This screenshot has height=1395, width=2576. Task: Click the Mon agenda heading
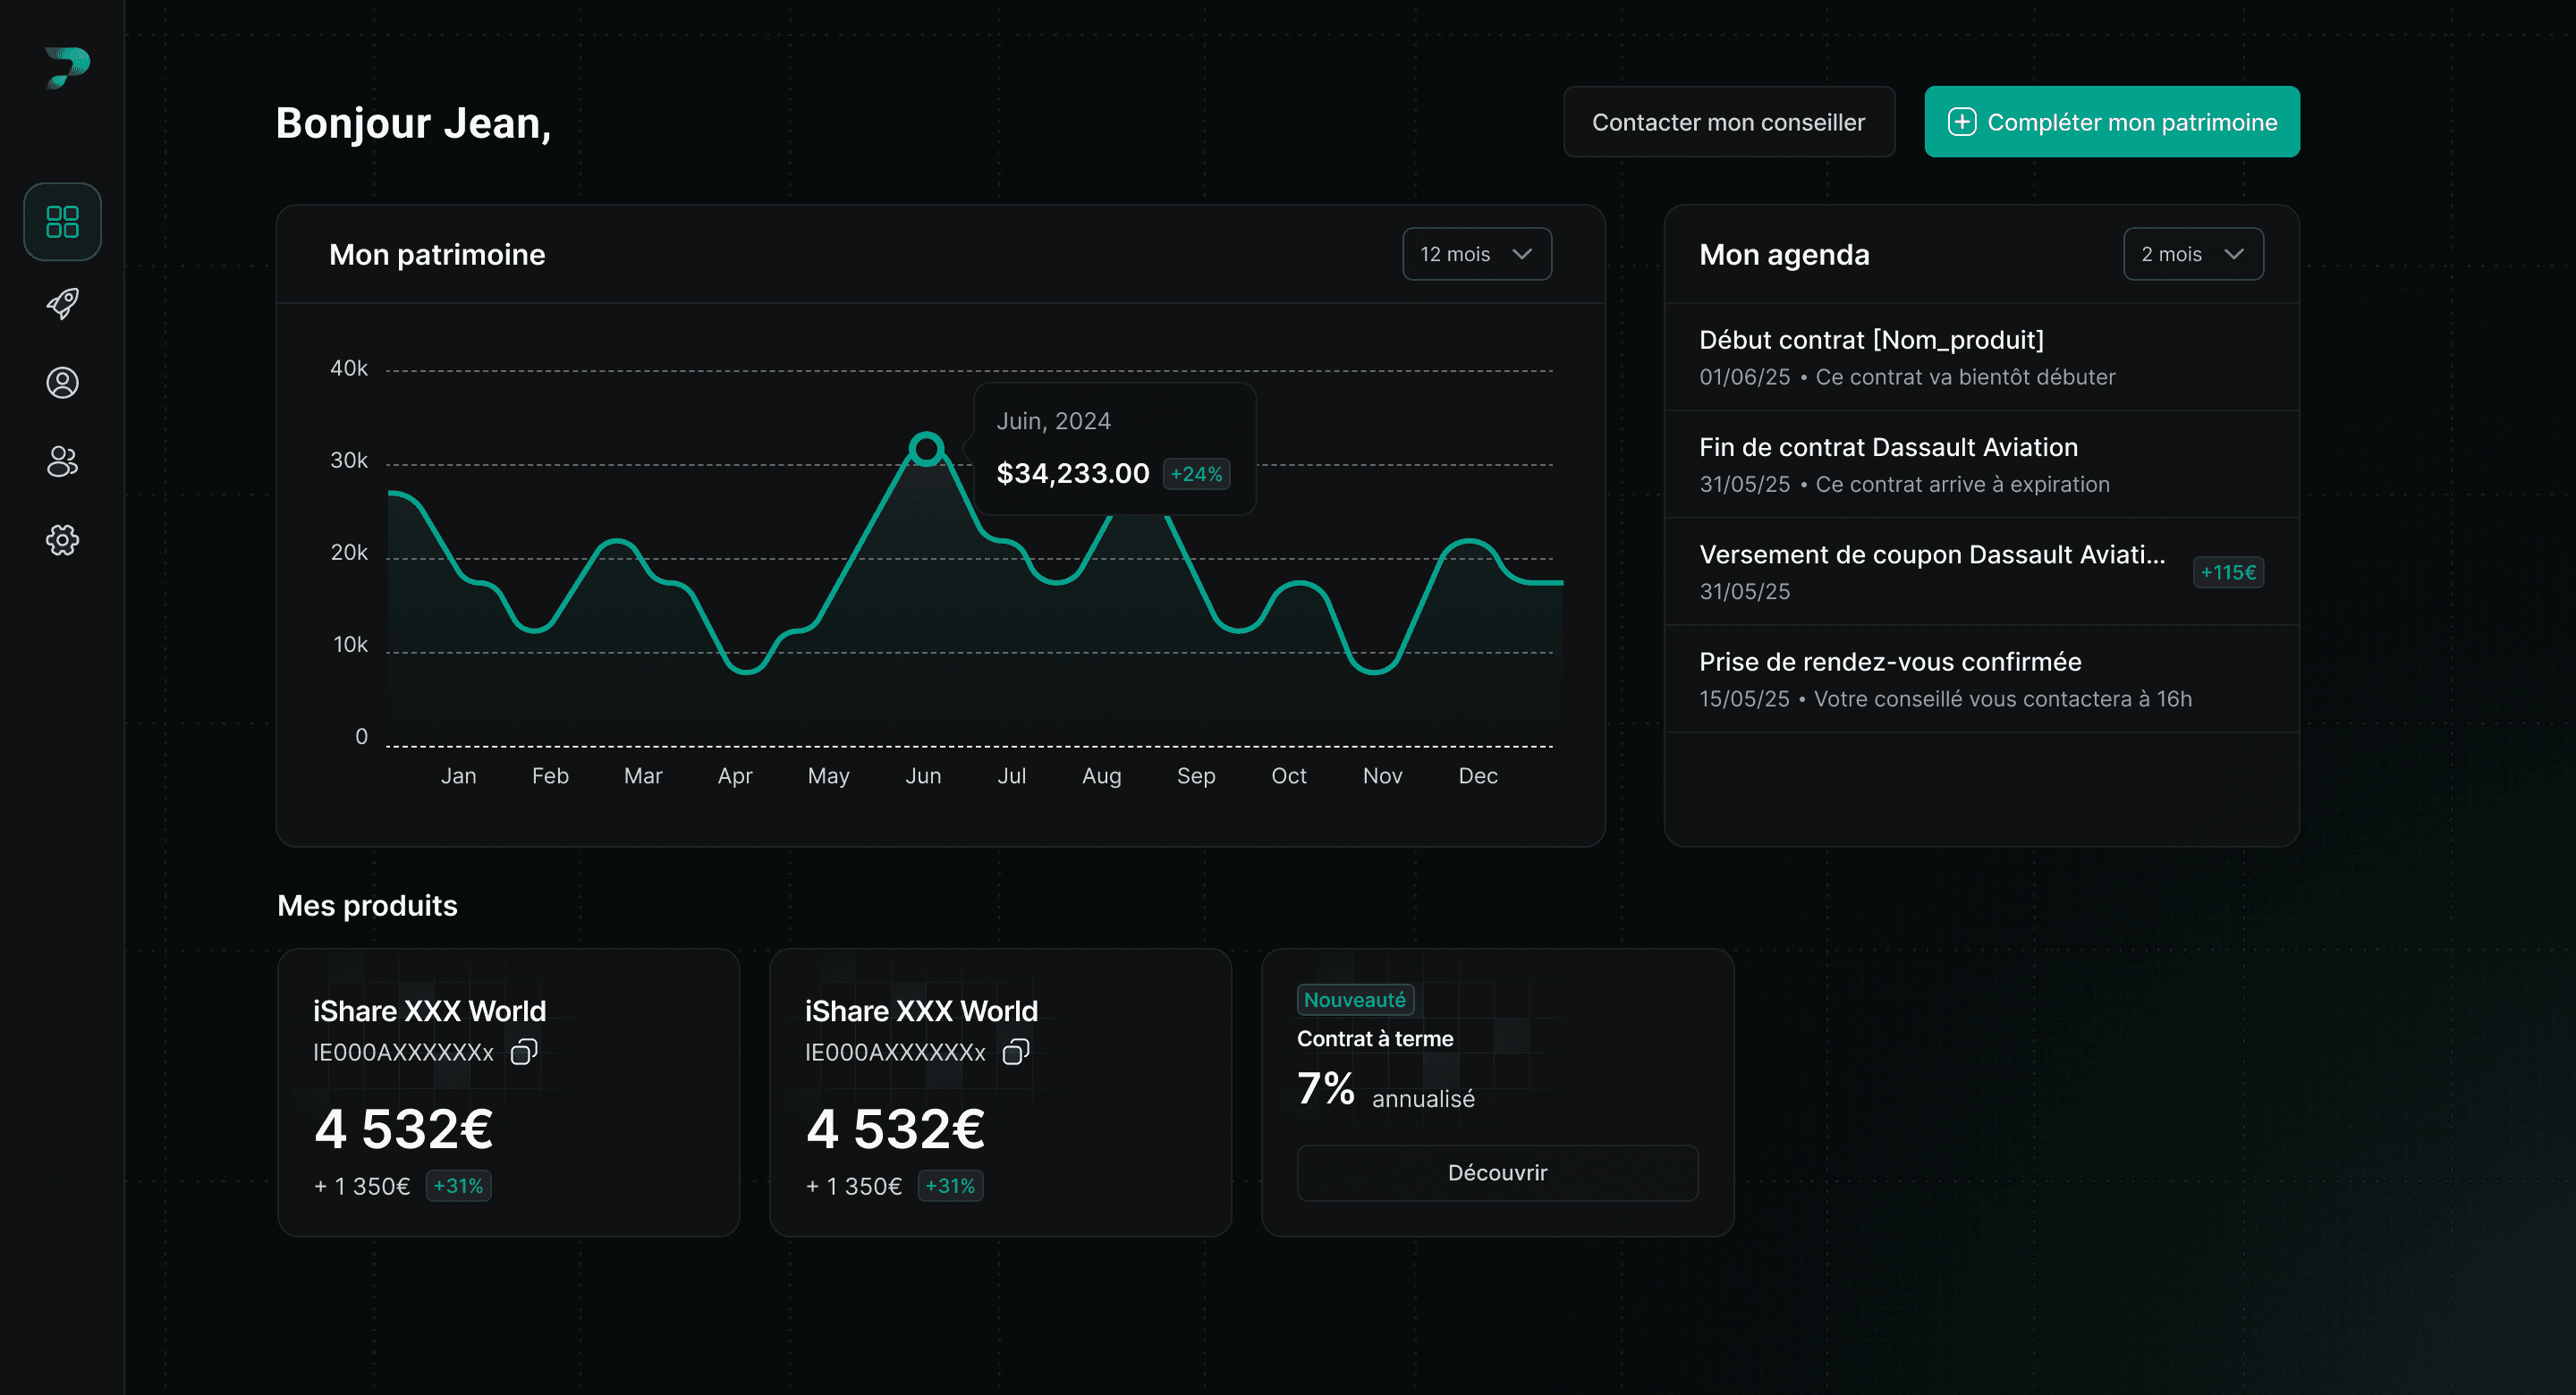1784,255
